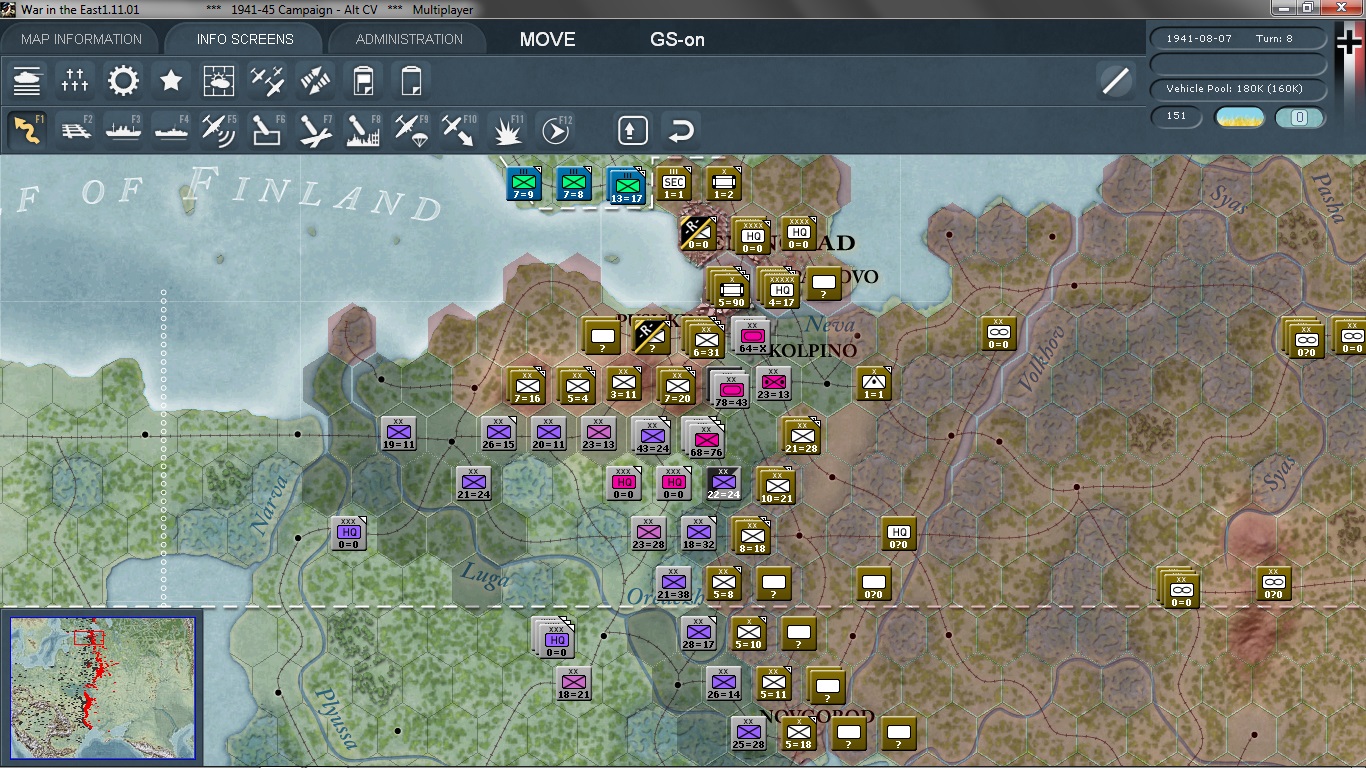Screen dimensions: 1366x768
Task: Click the crossed striped arrows icon
Action: (x=315, y=80)
